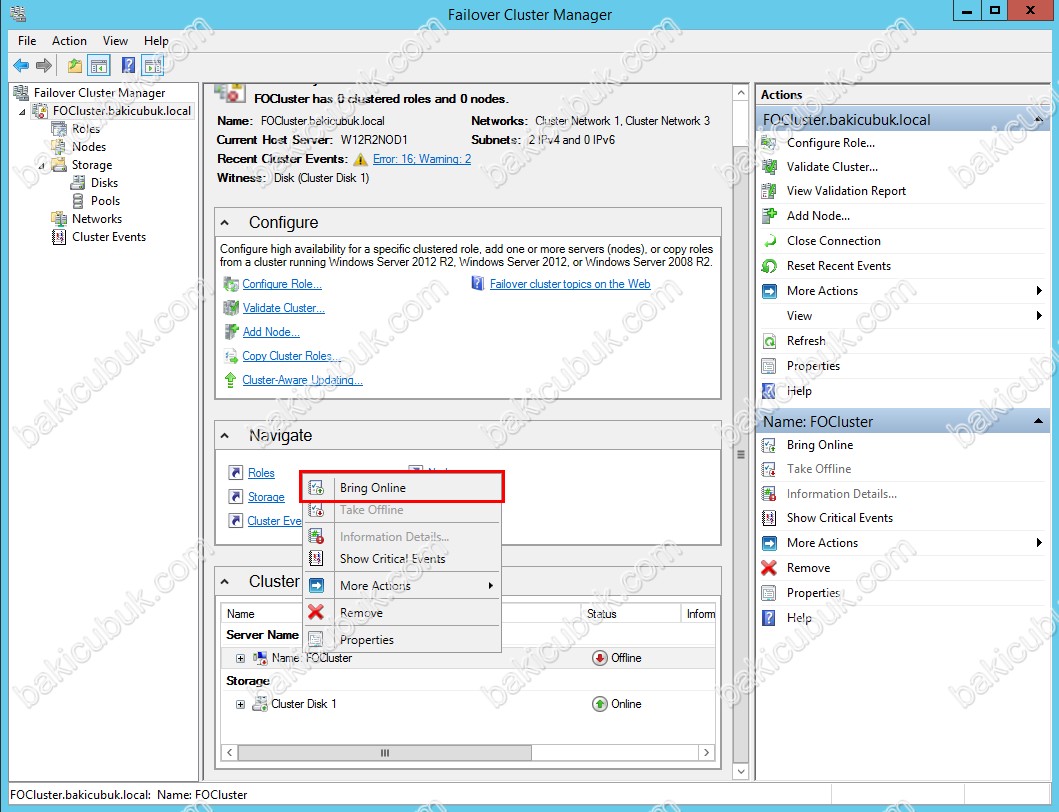
Task: Click the Back arrow in the toolbar
Action: pyautogui.click(x=21, y=66)
